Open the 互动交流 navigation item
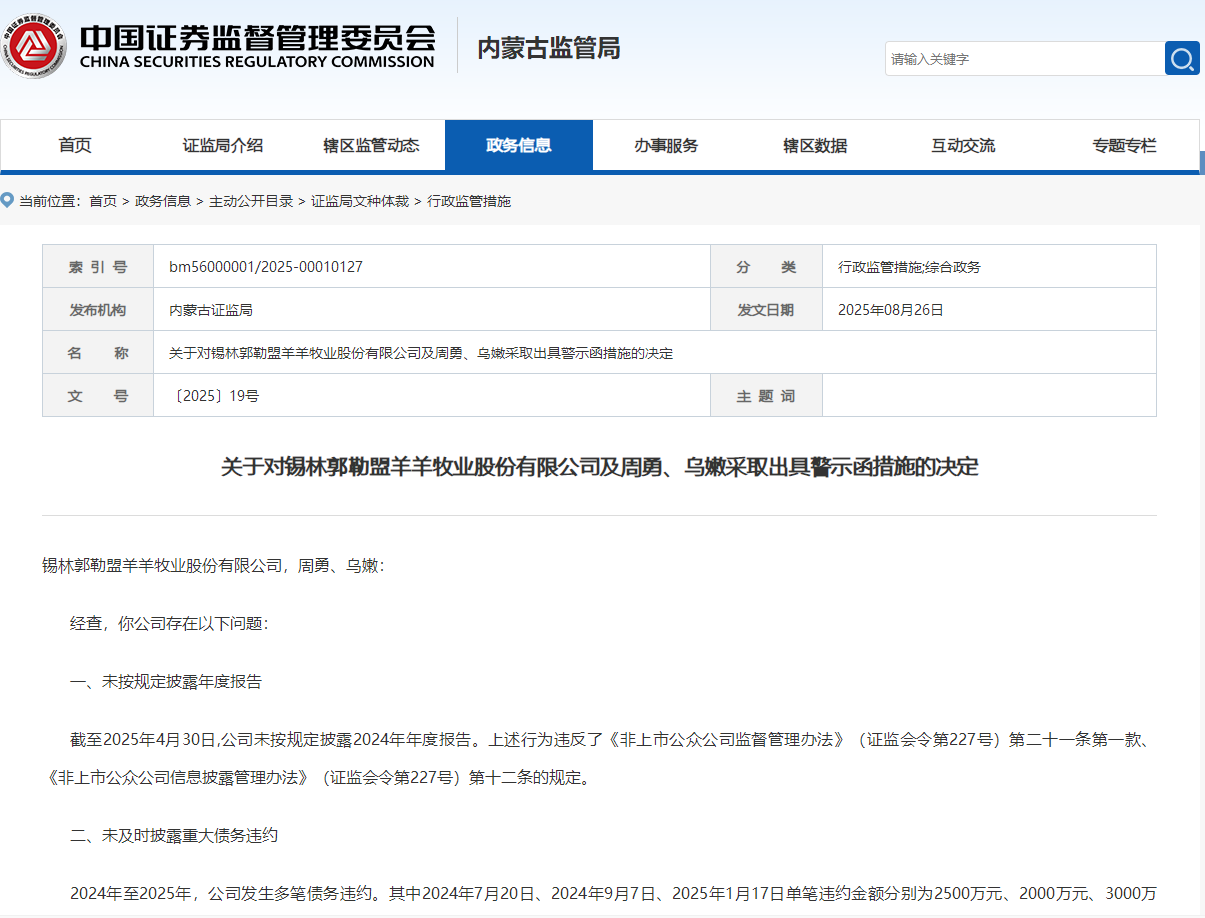Screen dimensions: 1205x918 pos(963,146)
